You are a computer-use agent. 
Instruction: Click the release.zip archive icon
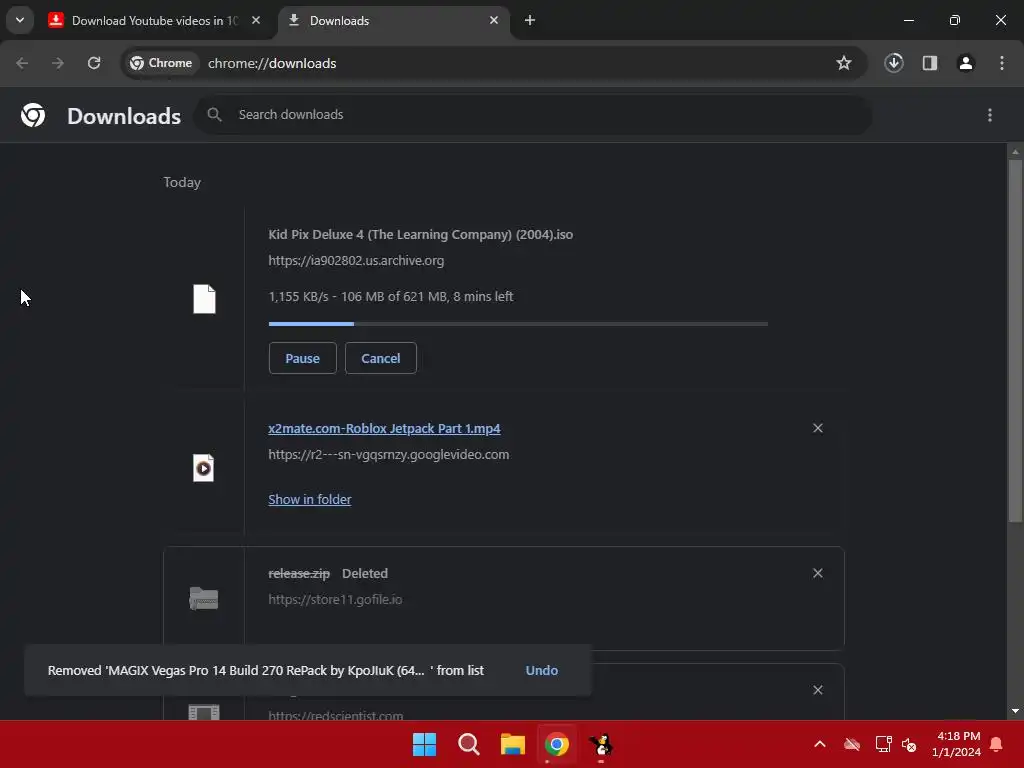click(204, 598)
